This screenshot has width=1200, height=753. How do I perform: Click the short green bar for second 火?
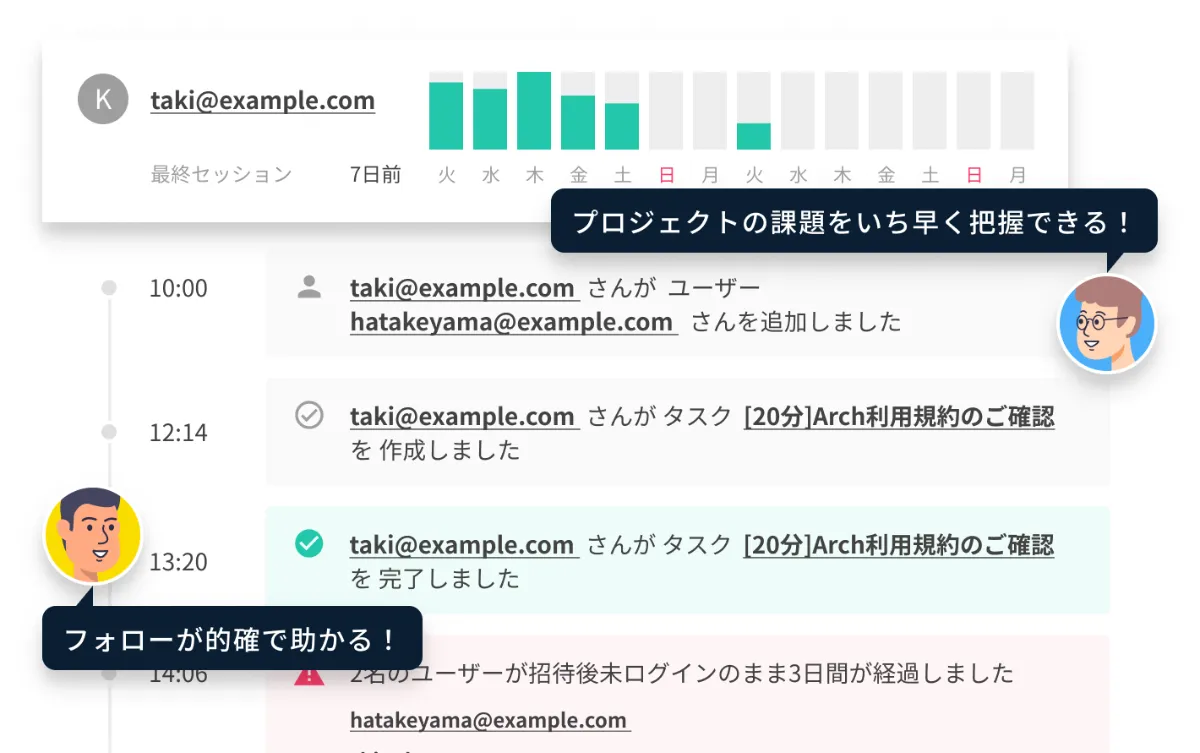click(754, 136)
